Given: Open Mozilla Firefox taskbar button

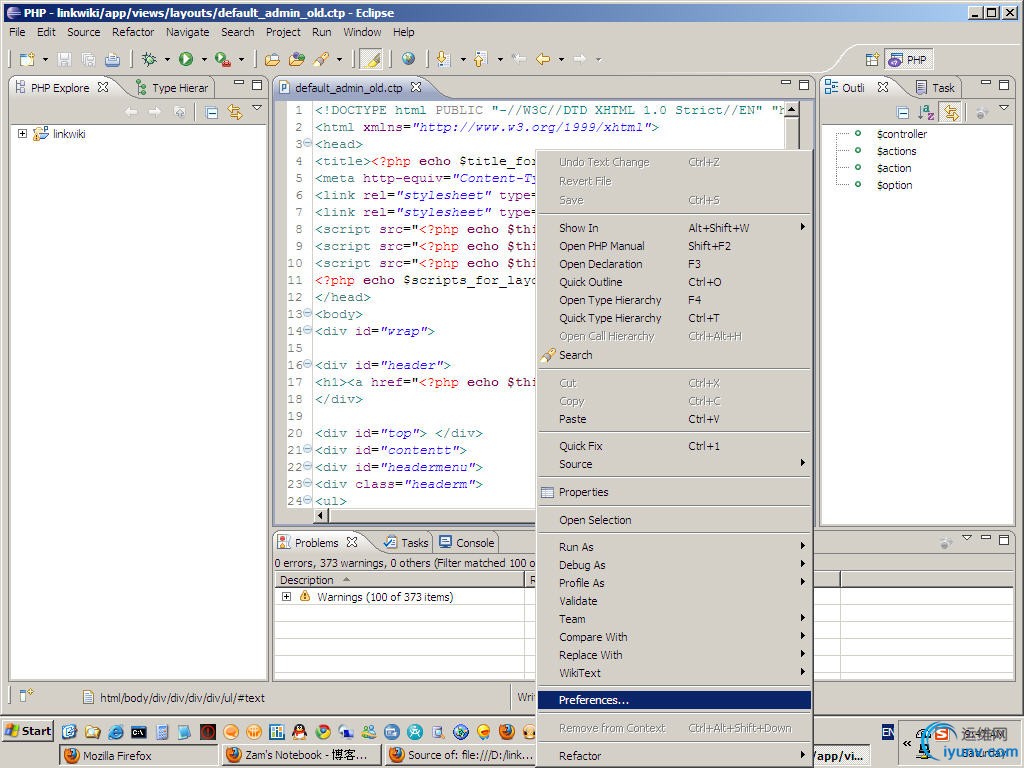Looking at the screenshot, I should click(x=139, y=756).
